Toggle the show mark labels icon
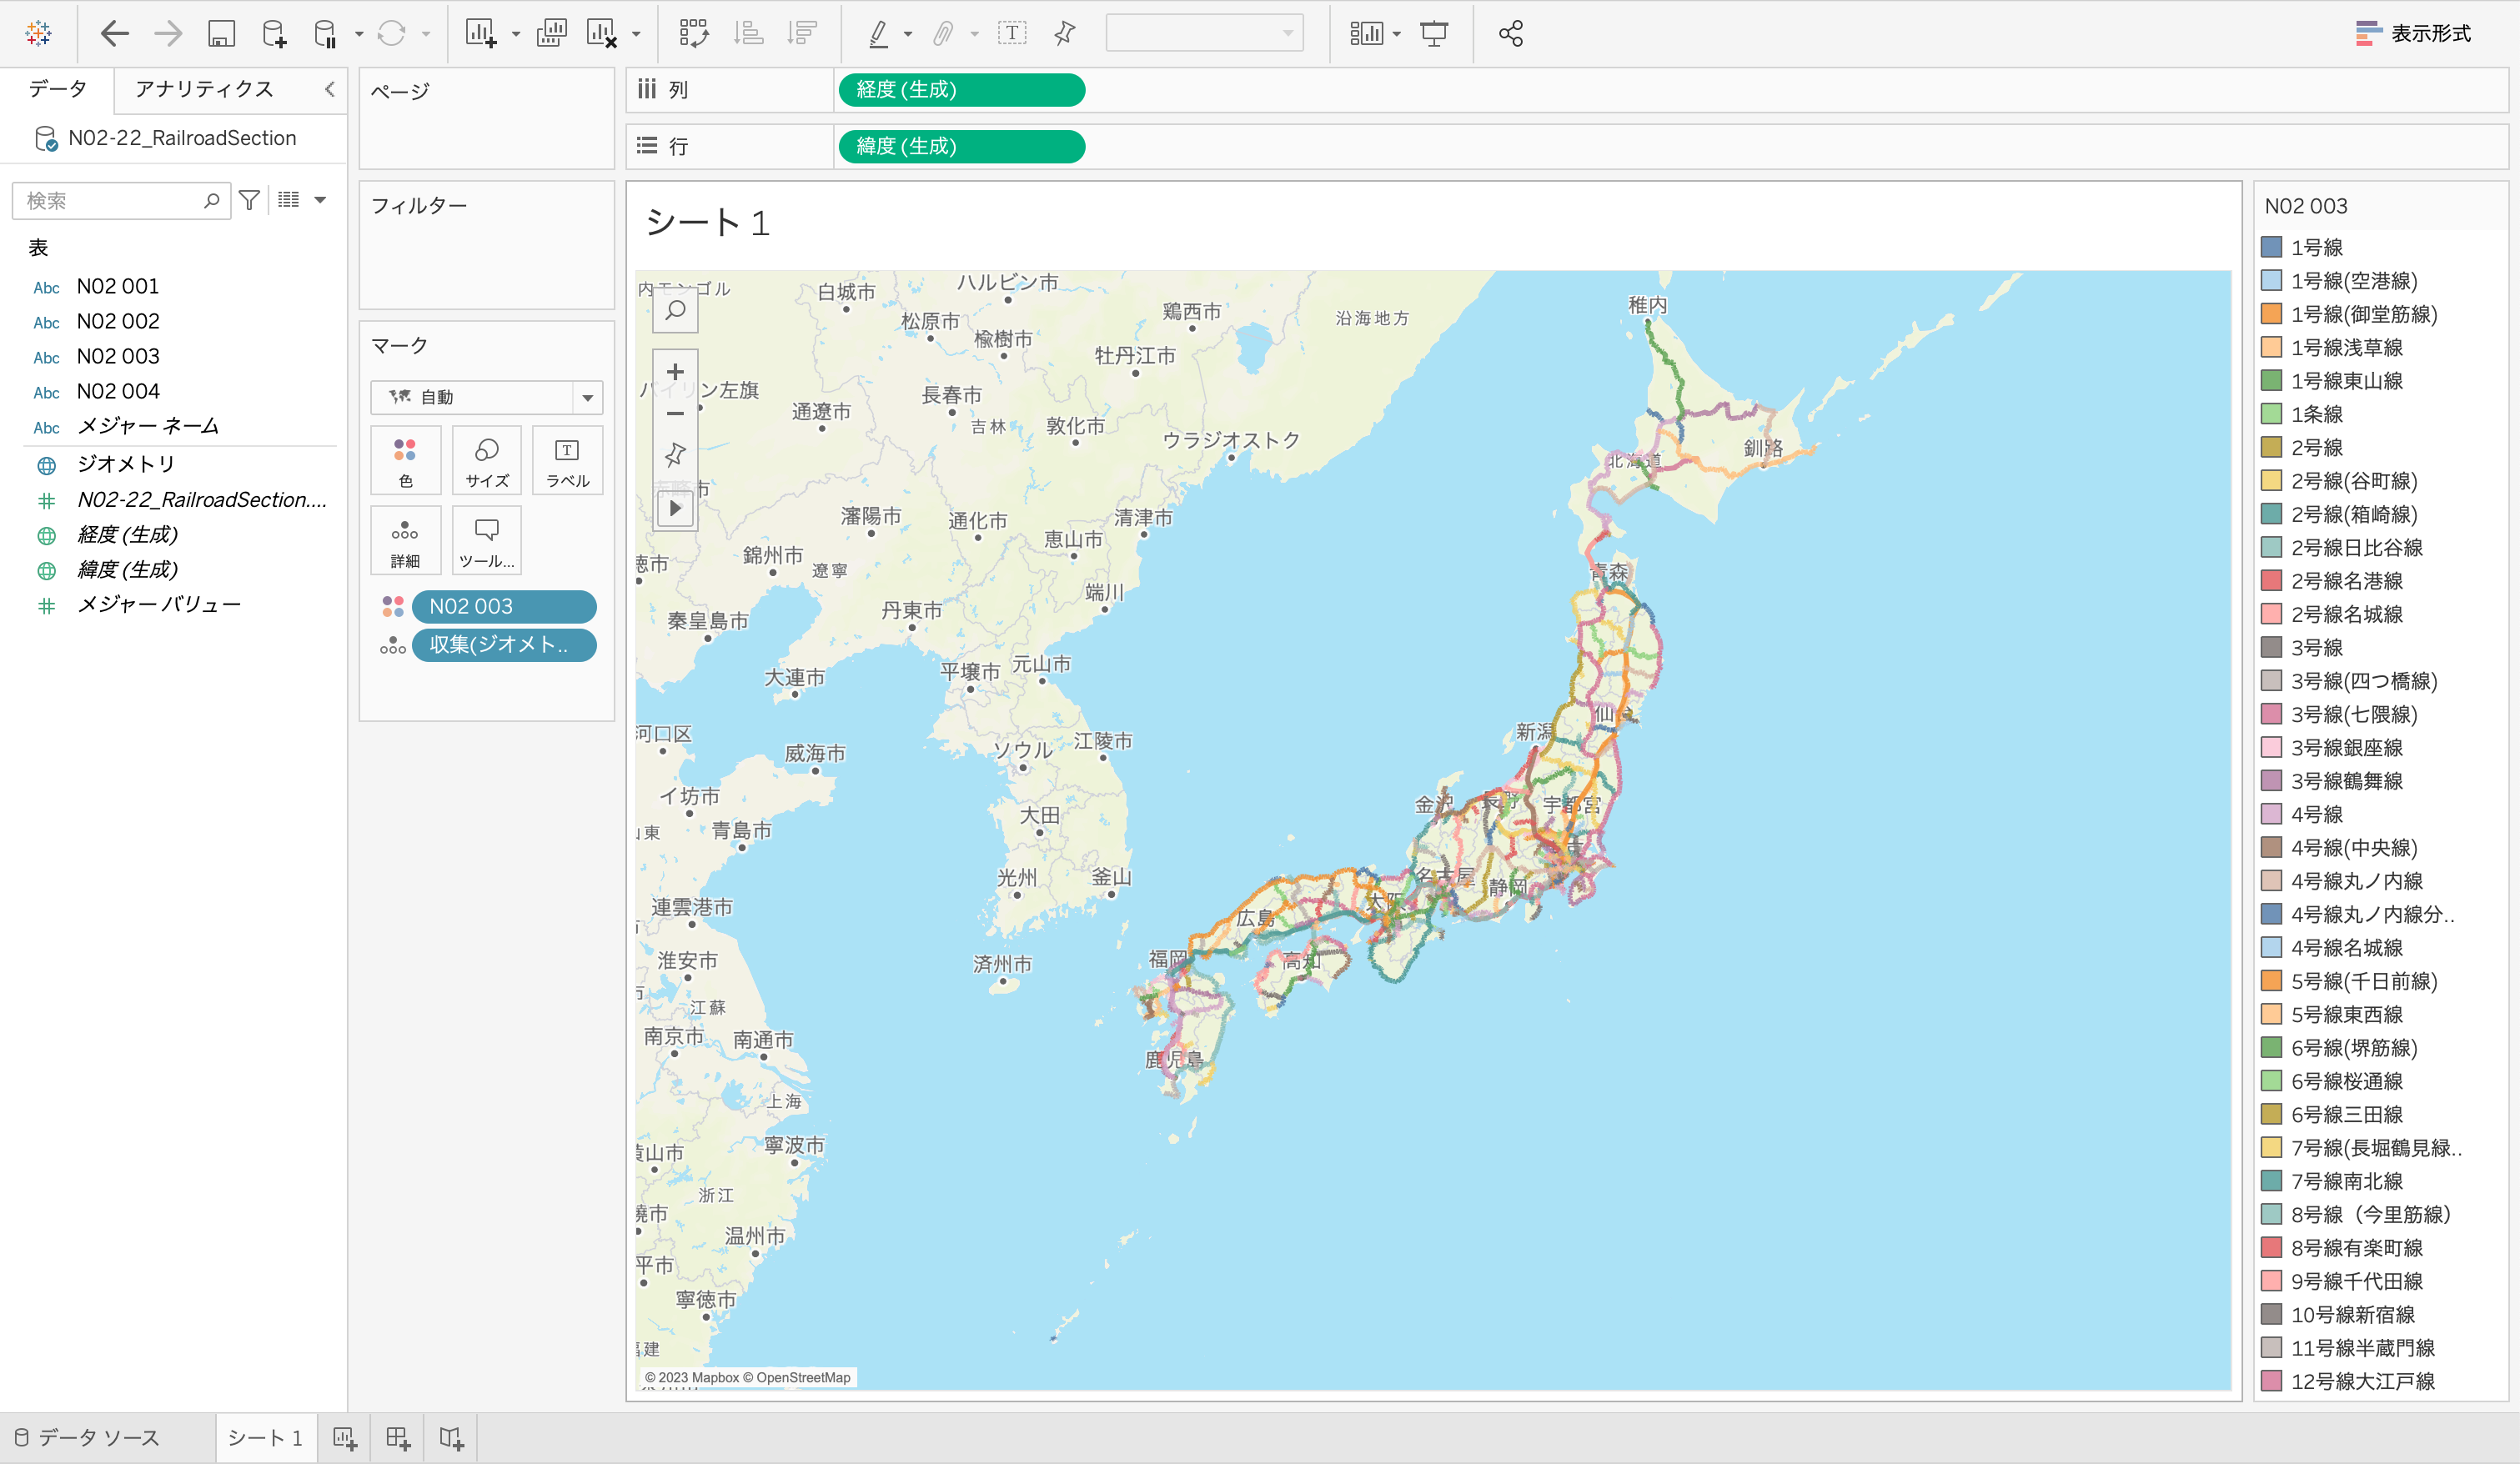 1013,33
